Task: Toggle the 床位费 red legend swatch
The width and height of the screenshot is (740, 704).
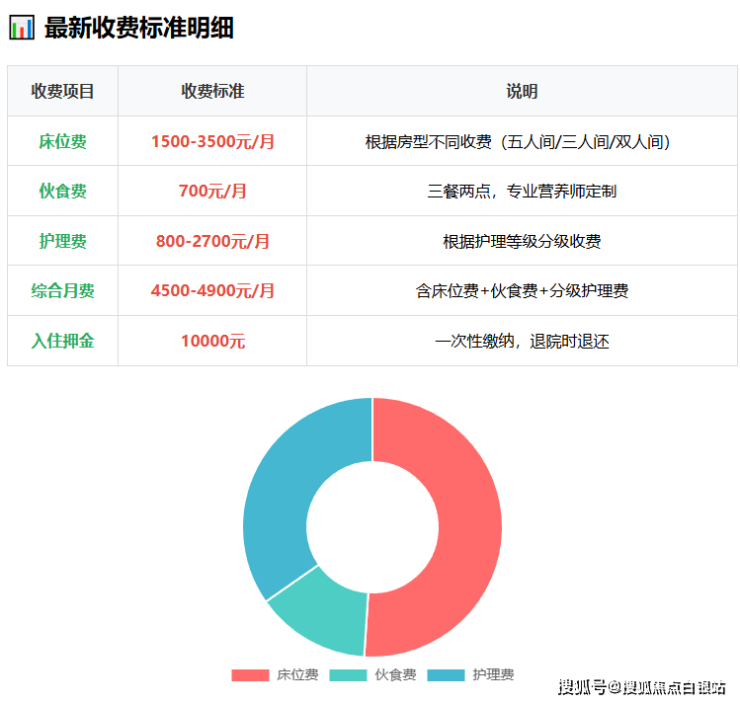Action: click(250, 675)
